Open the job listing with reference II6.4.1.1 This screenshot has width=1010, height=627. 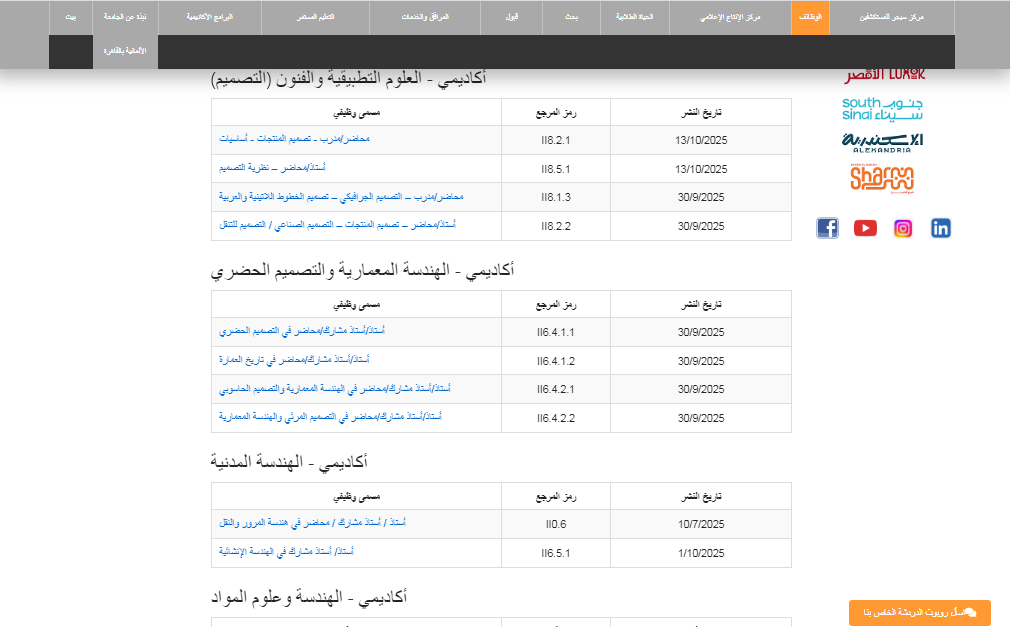tap(302, 331)
